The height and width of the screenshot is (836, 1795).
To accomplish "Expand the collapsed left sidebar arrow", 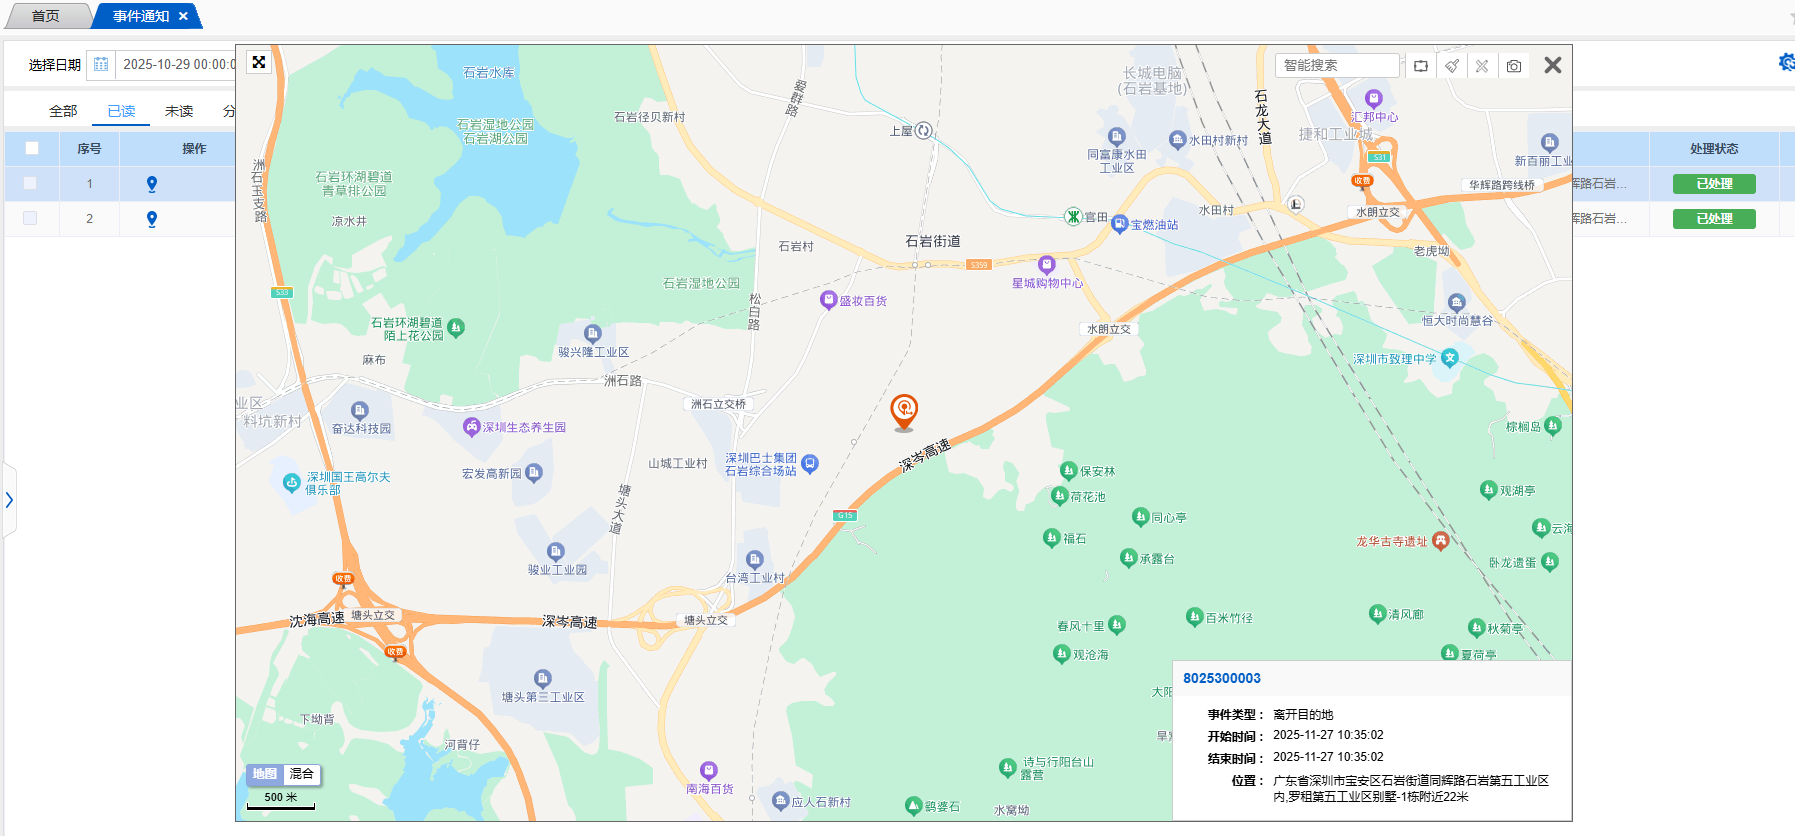I will click(x=9, y=500).
